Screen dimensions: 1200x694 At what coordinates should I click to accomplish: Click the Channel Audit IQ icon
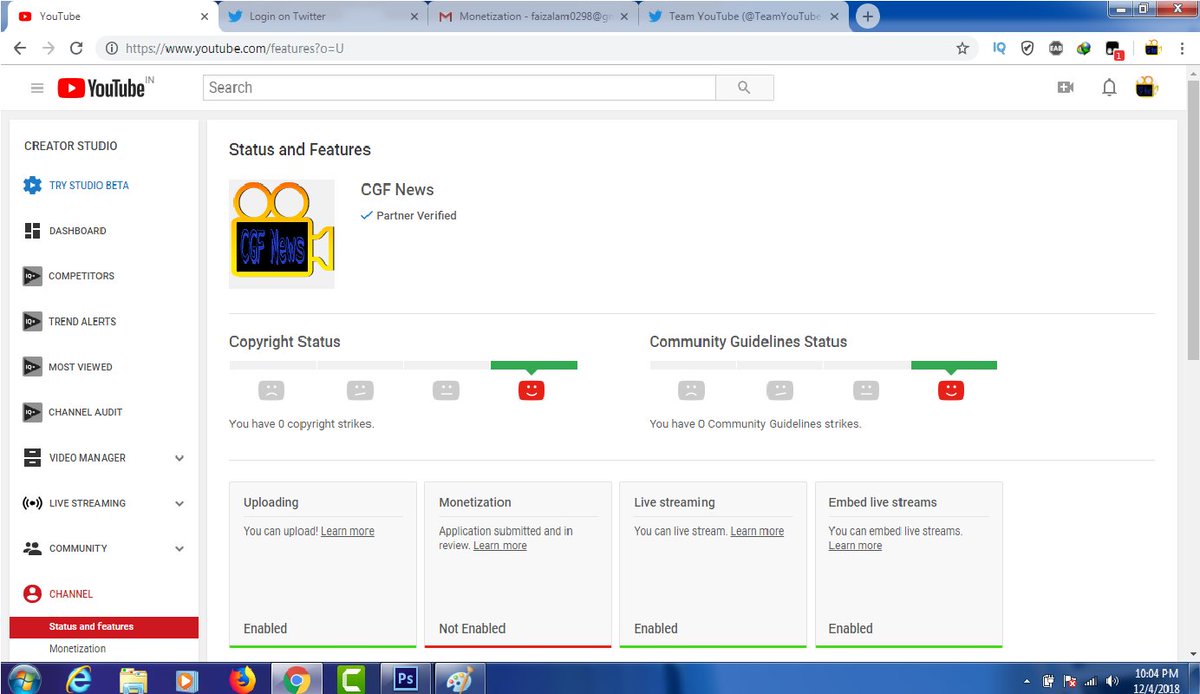point(32,412)
